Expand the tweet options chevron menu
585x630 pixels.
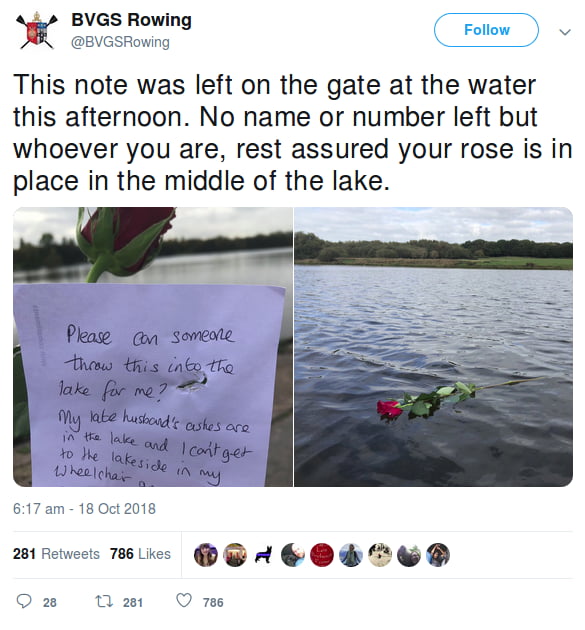(x=565, y=32)
